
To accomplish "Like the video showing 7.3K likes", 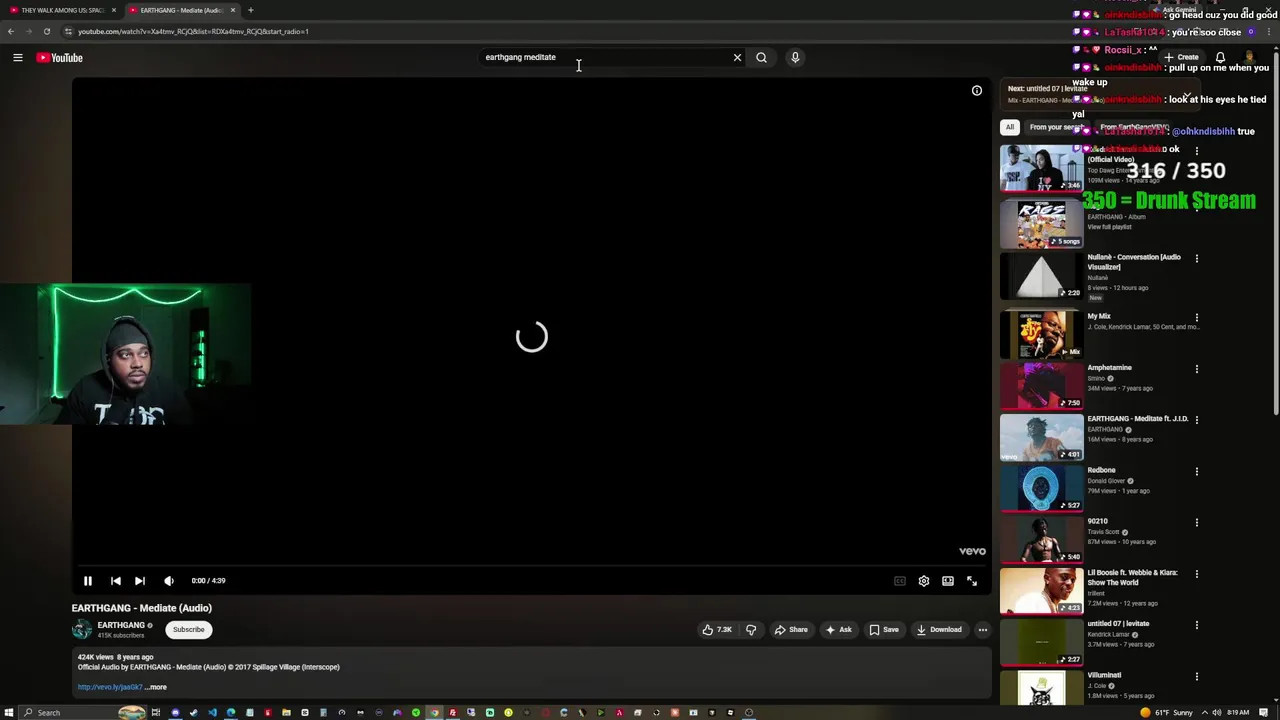I will click(717, 629).
